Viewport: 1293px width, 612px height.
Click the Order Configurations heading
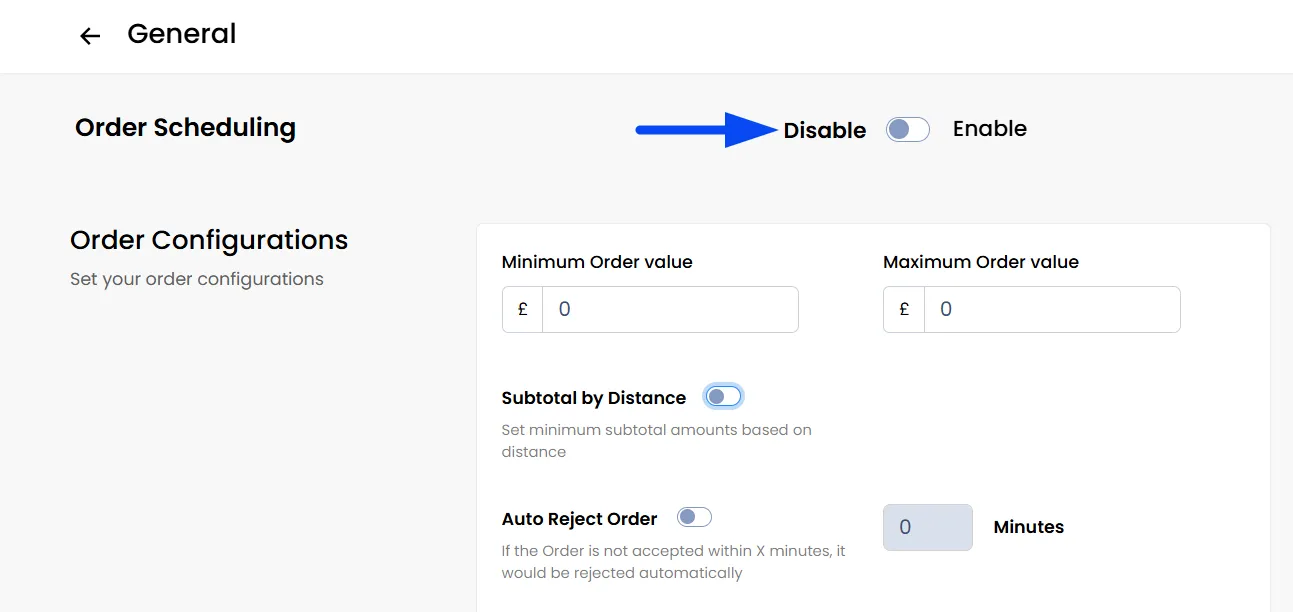pyautogui.click(x=209, y=240)
